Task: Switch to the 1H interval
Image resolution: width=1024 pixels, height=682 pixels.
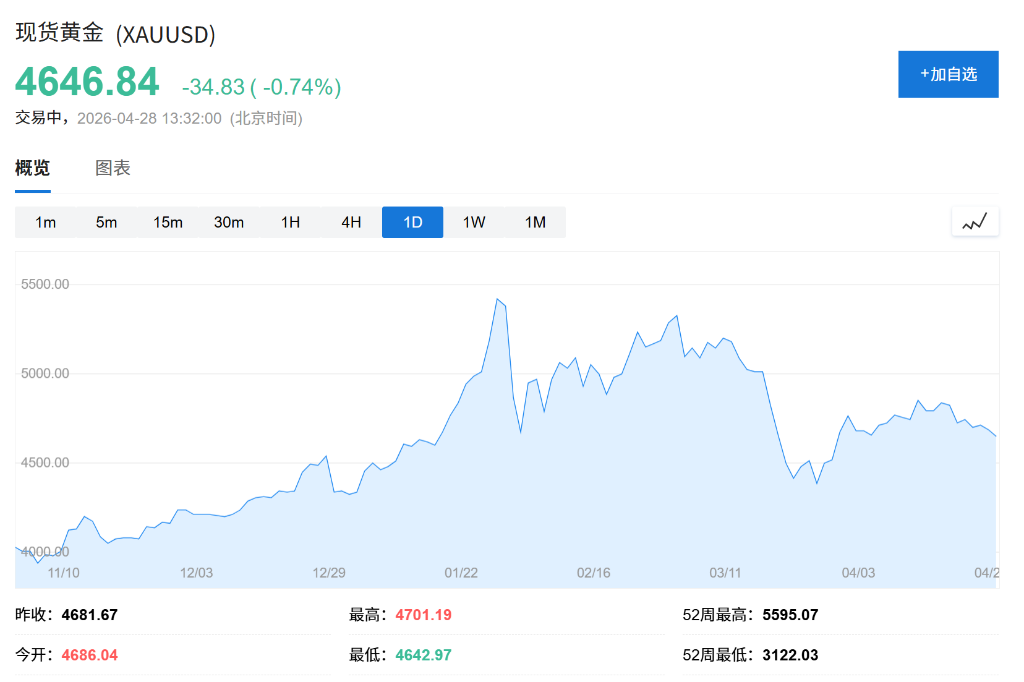Action: click(x=290, y=222)
